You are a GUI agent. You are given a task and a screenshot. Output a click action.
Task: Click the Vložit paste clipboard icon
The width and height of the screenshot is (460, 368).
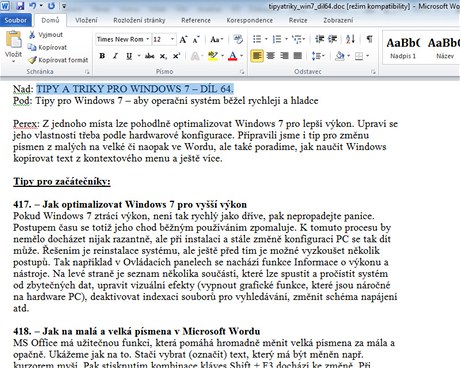point(14,39)
